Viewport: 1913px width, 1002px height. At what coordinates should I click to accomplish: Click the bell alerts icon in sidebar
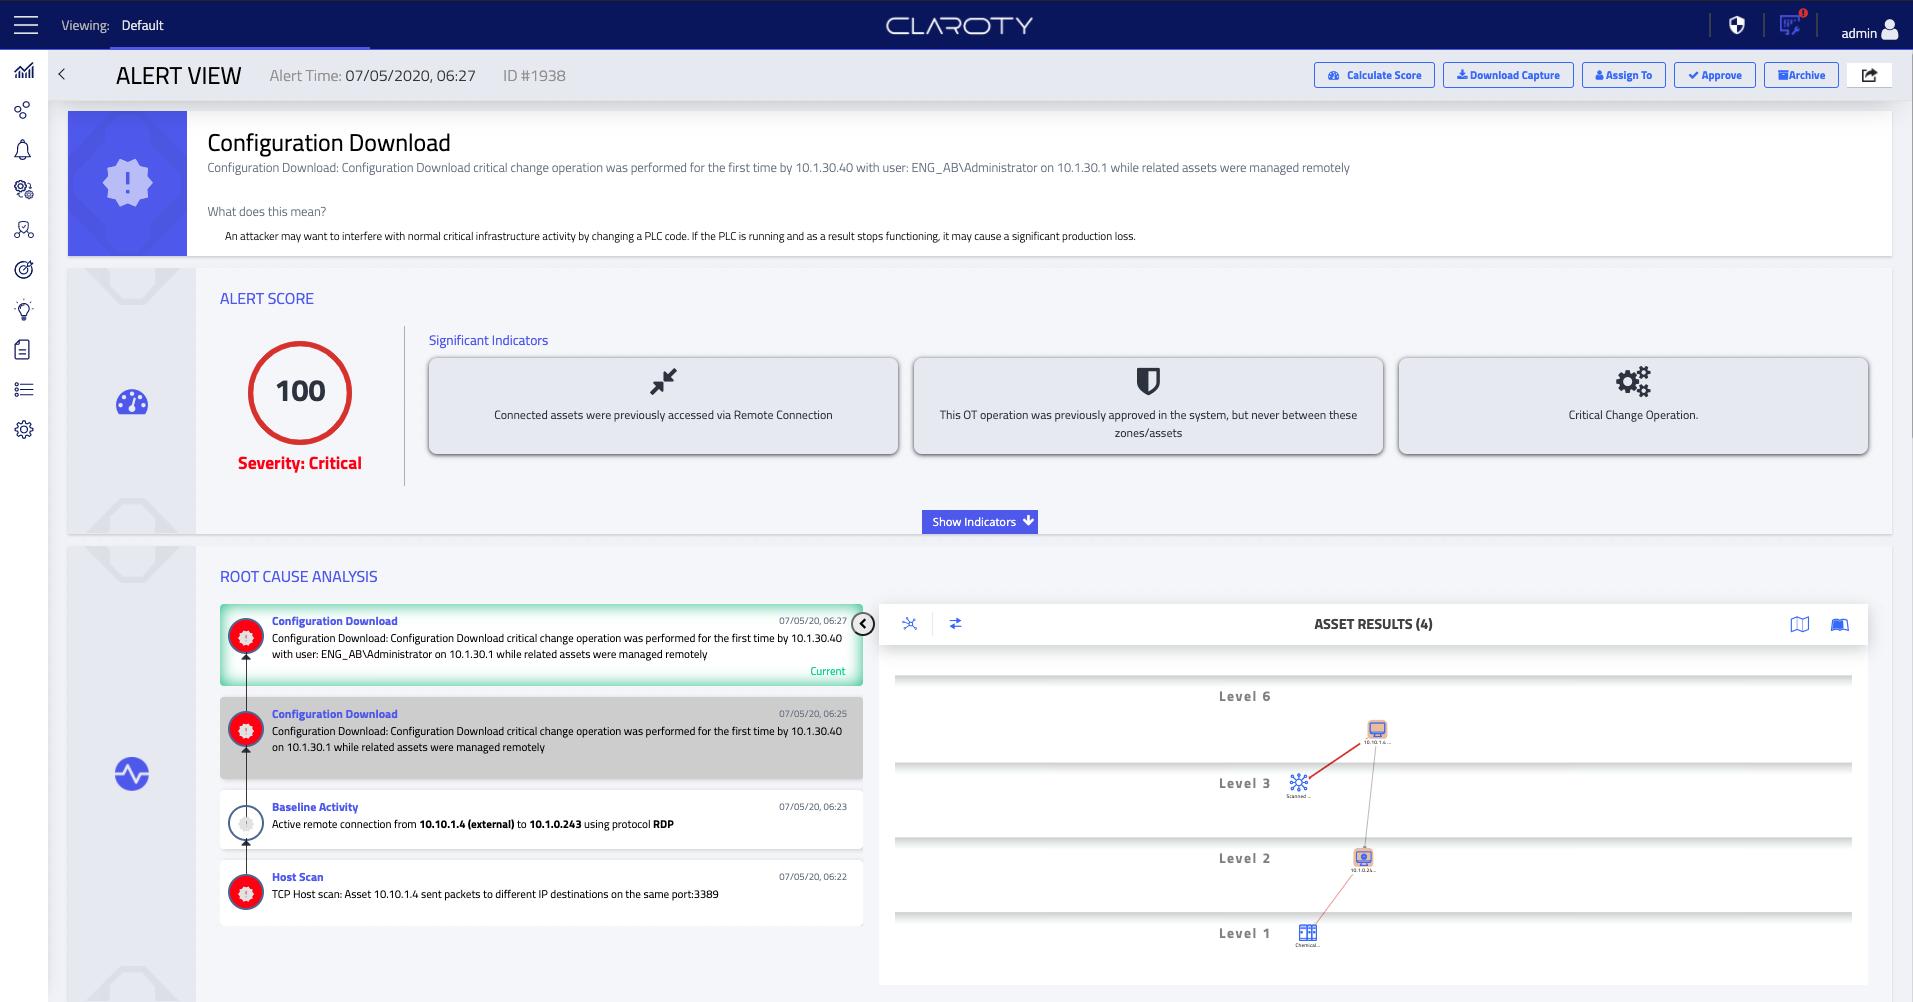click(x=23, y=150)
